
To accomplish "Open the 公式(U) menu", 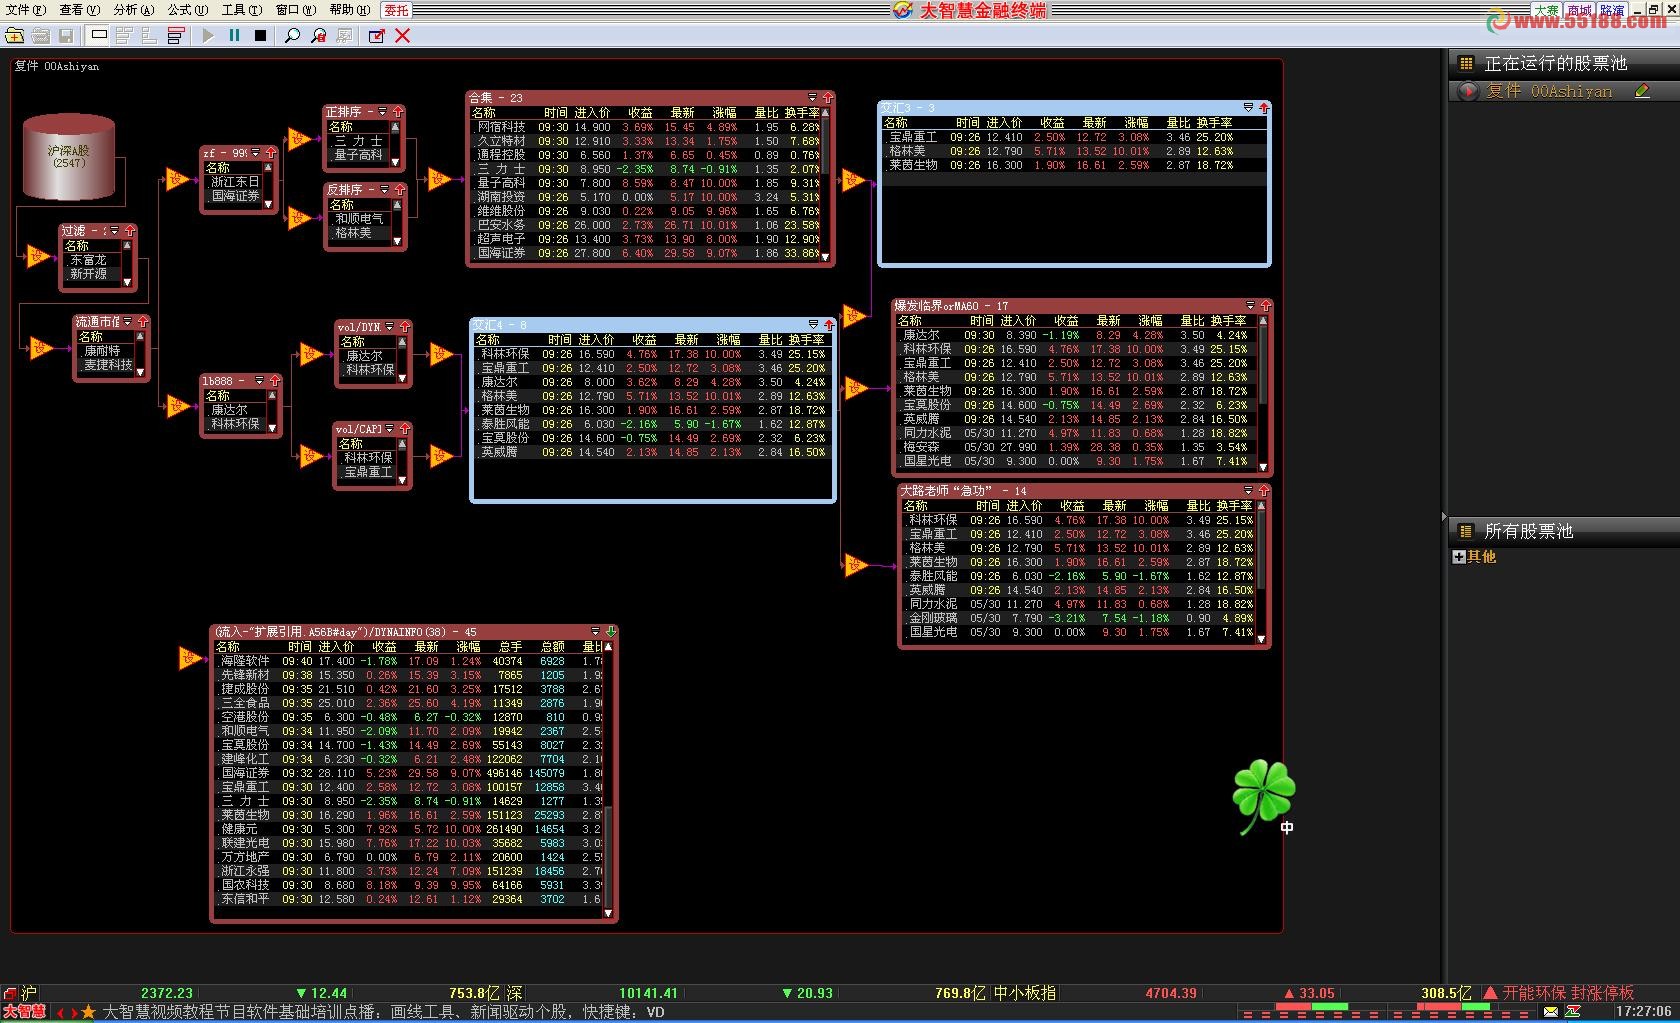I will pos(187,9).
